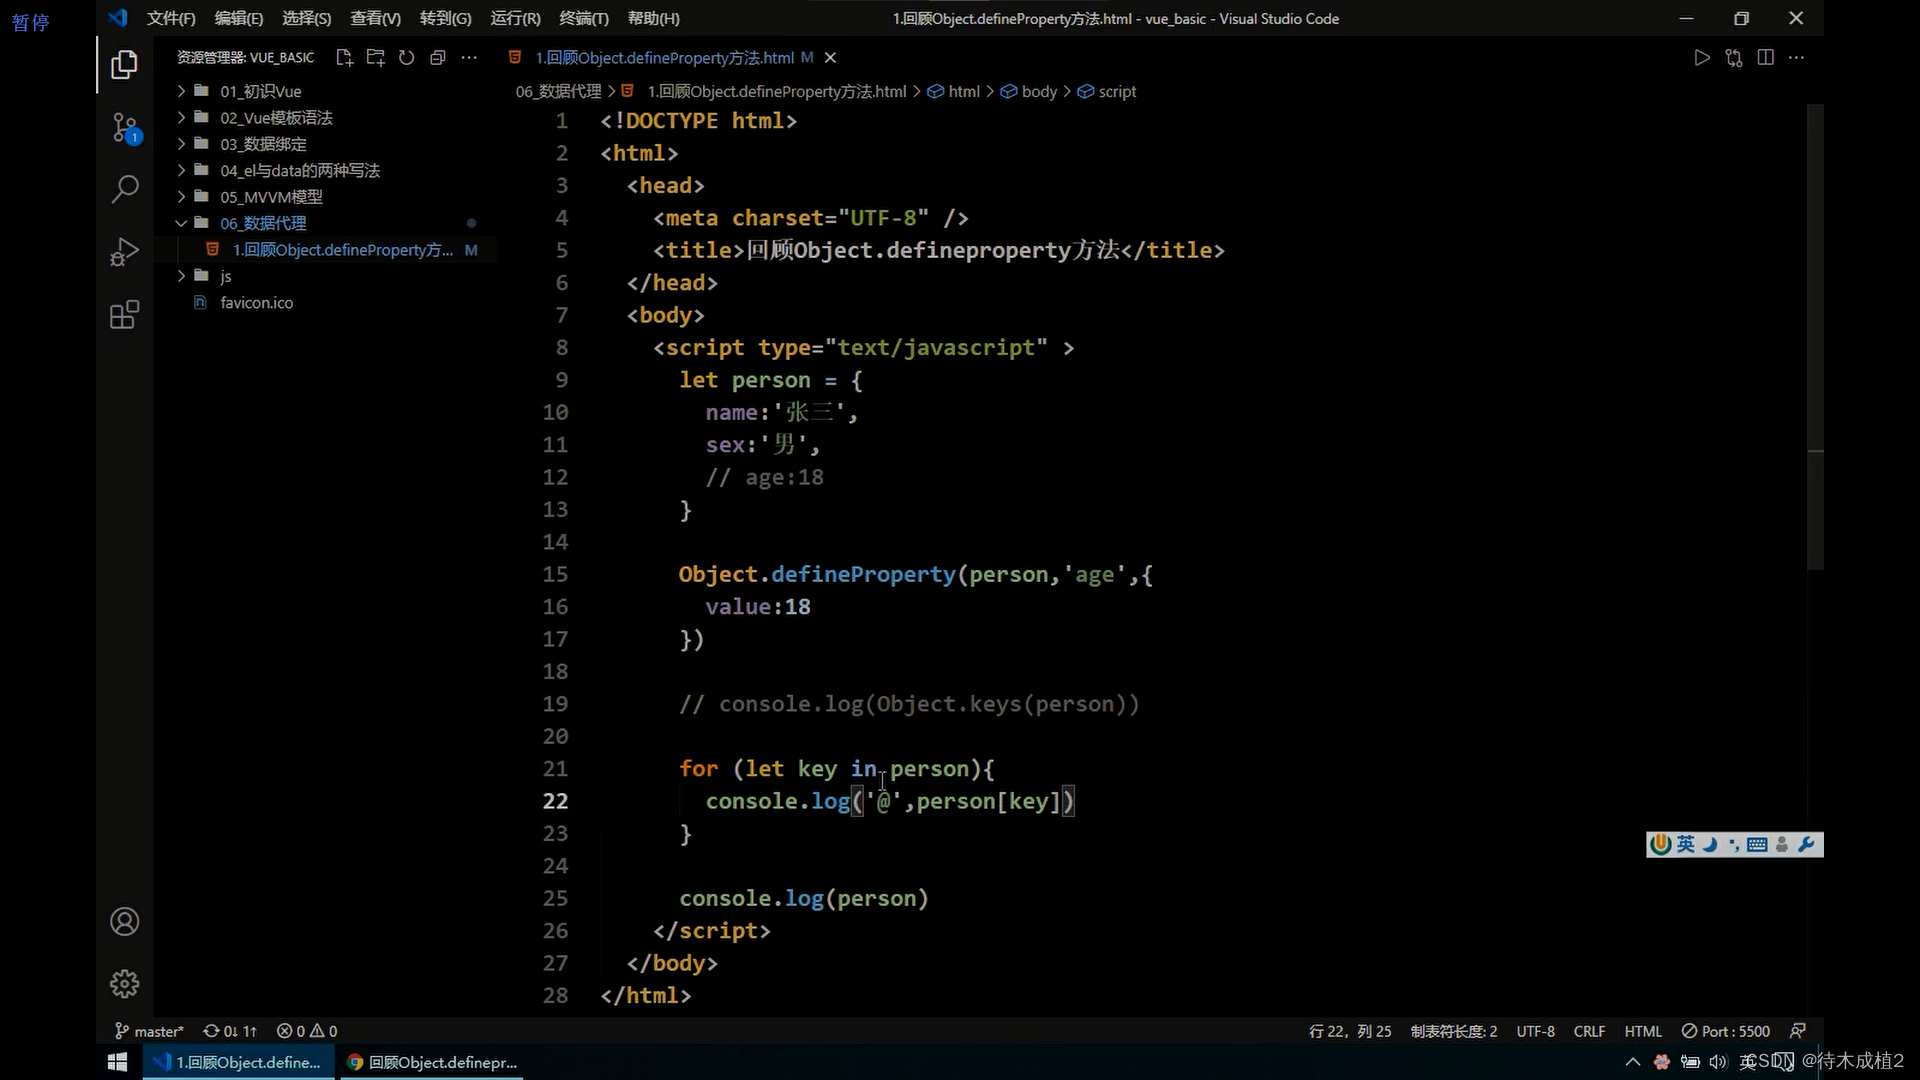Screen dimensions: 1920x1080
Task: Click the VS Code logo icon
Action: (x=118, y=18)
